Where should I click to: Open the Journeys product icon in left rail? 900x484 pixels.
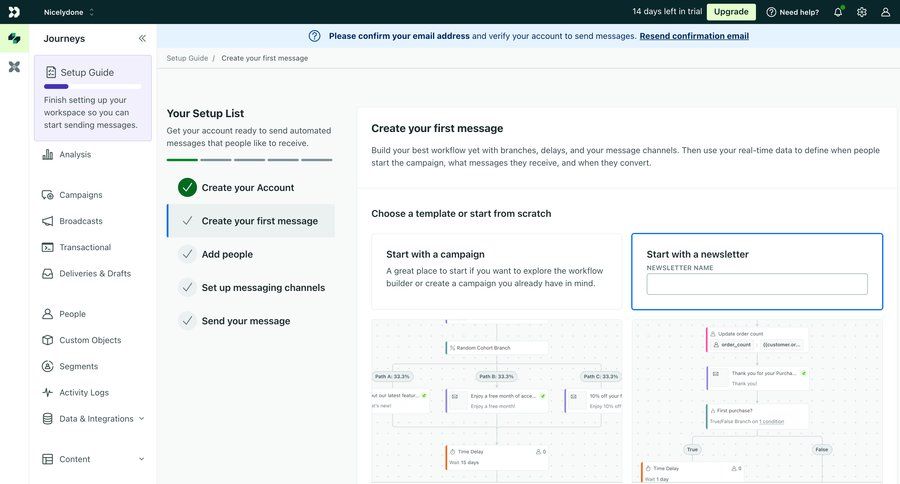point(14,38)
